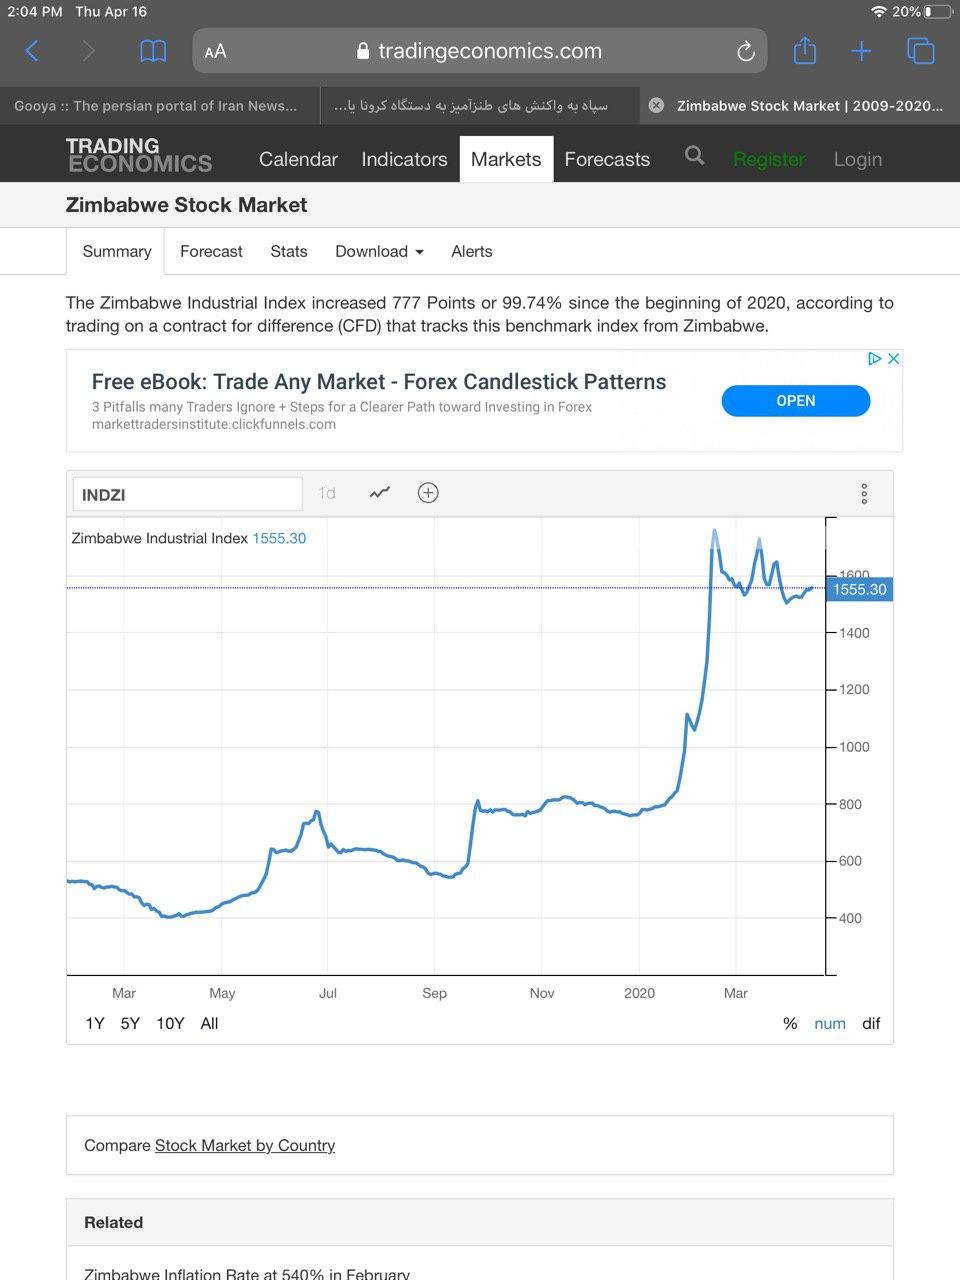Click the site search magnifier icon
Screen dimensions: 960x1280
(x=694, y=156)
